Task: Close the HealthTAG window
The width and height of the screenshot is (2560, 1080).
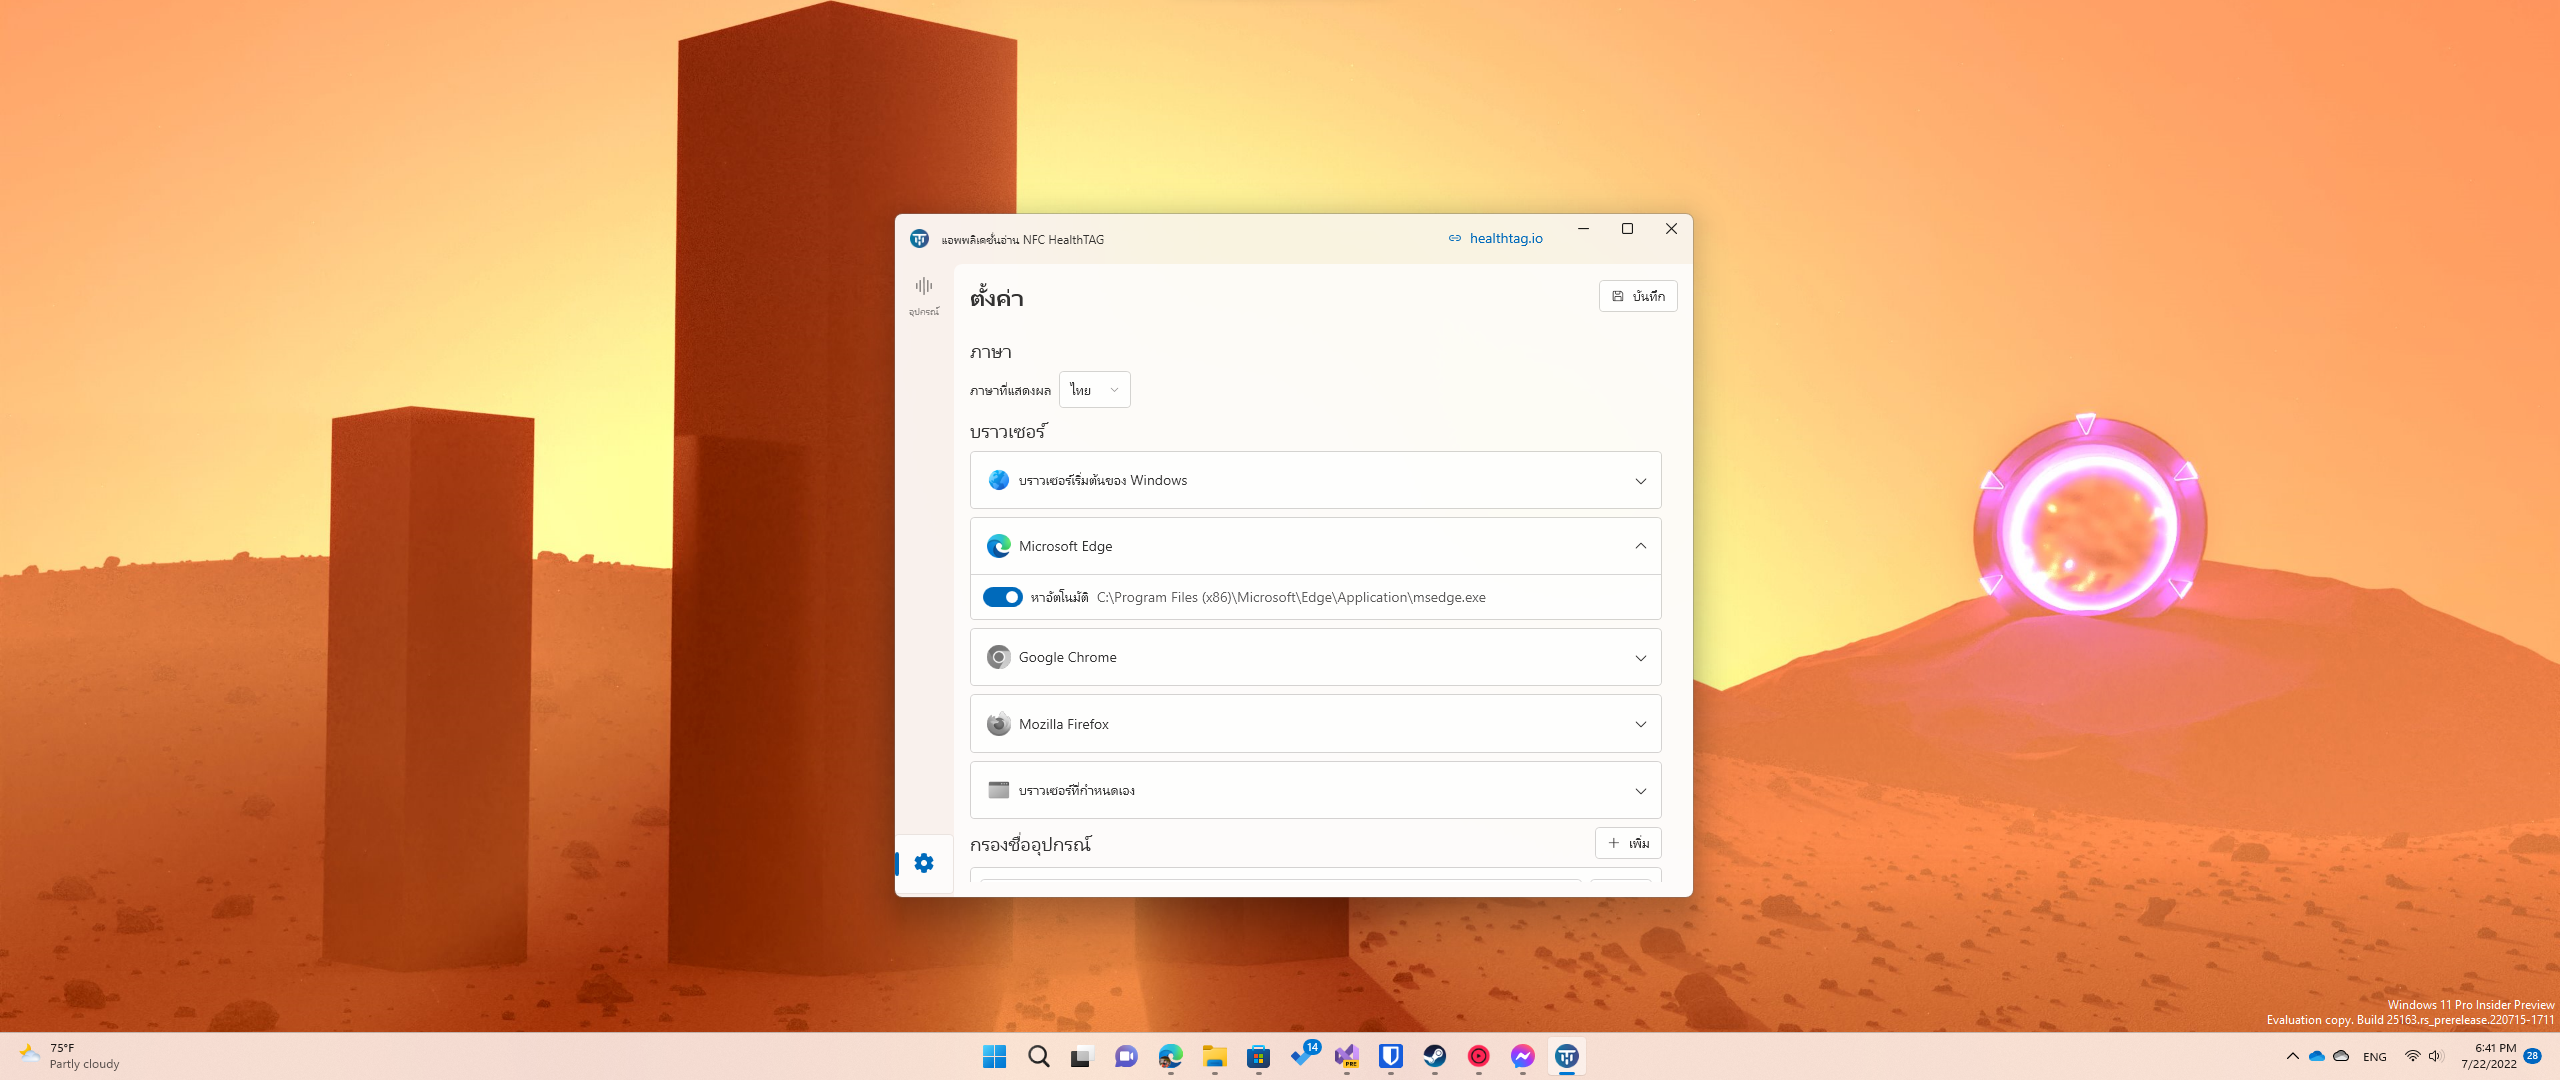Action: 1671,229
